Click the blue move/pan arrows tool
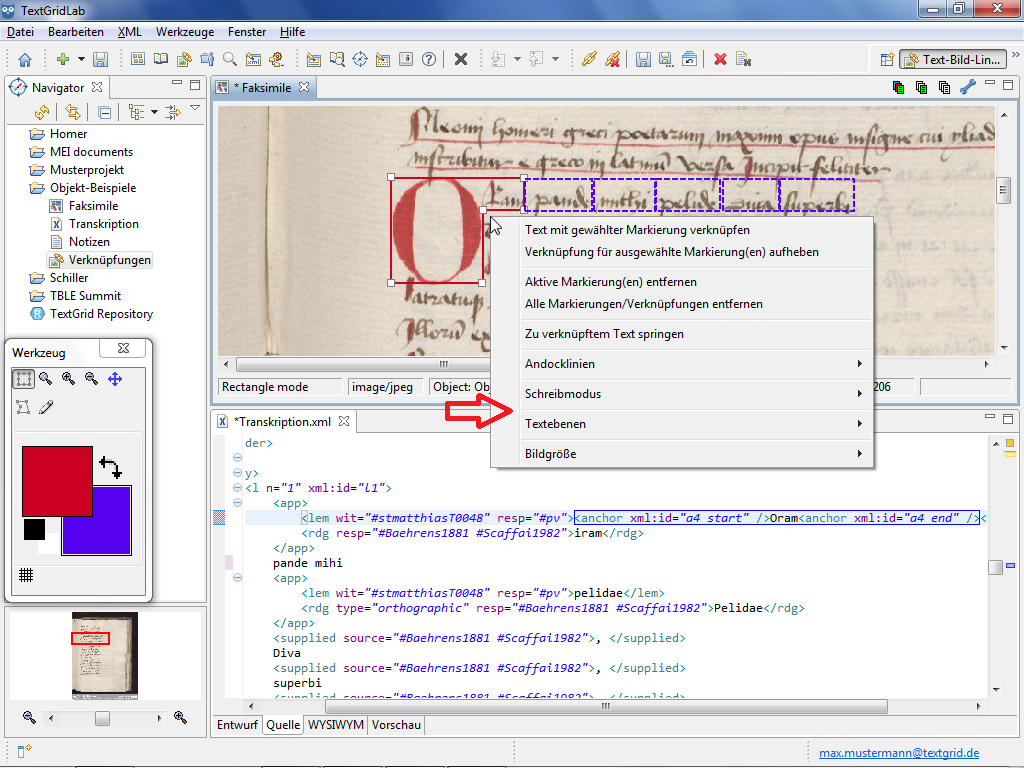The width and height of the screenshot is (1024, 768). coord(114,379)
